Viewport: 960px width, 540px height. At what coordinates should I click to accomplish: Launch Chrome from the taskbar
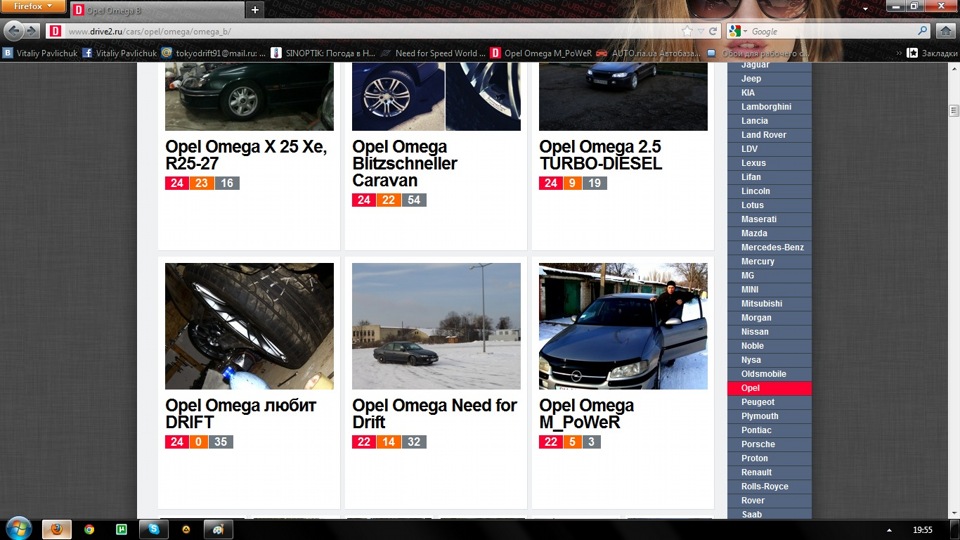(89, 530)
